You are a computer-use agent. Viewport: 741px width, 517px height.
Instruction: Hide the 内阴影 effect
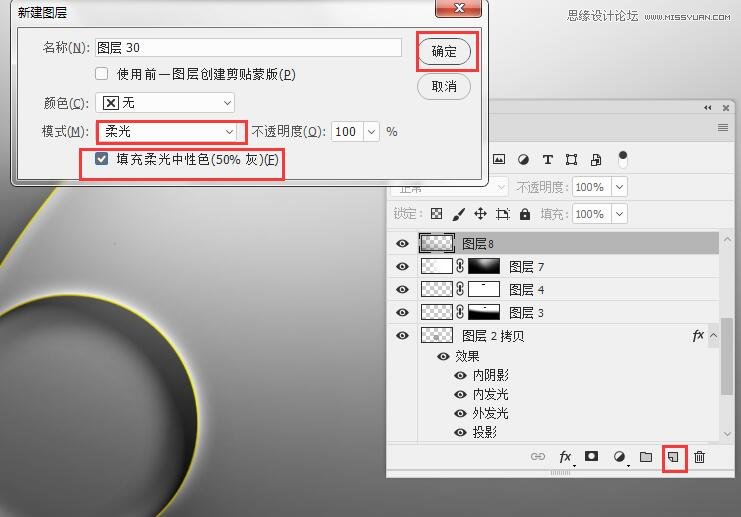tap(460, 376)
